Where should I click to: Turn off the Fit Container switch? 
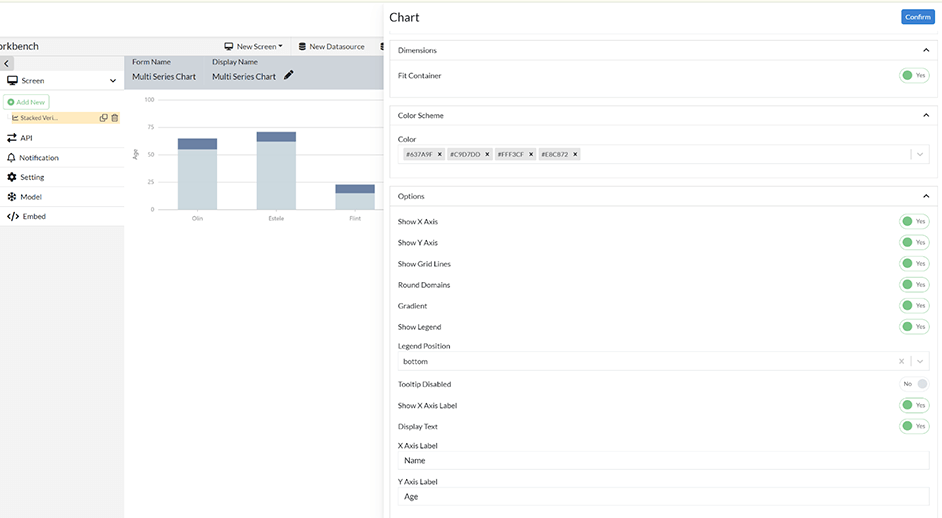[913, 76]
